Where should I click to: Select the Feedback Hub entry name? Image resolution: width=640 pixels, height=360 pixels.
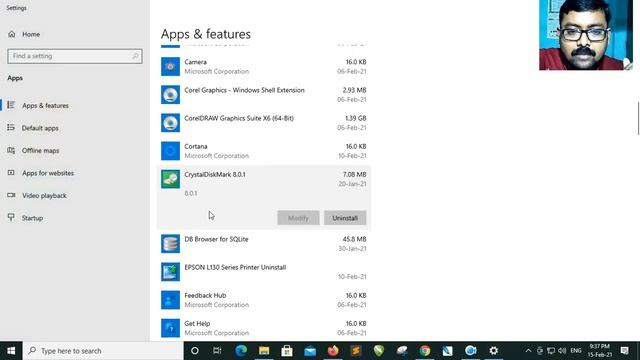[205, 296]
